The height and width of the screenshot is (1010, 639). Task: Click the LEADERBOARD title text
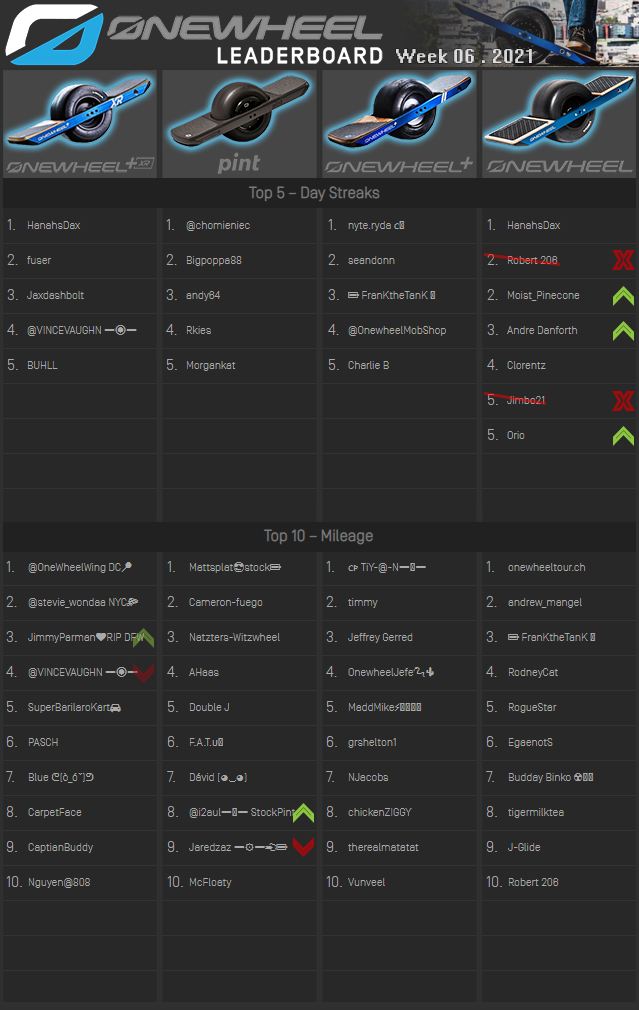300,56
